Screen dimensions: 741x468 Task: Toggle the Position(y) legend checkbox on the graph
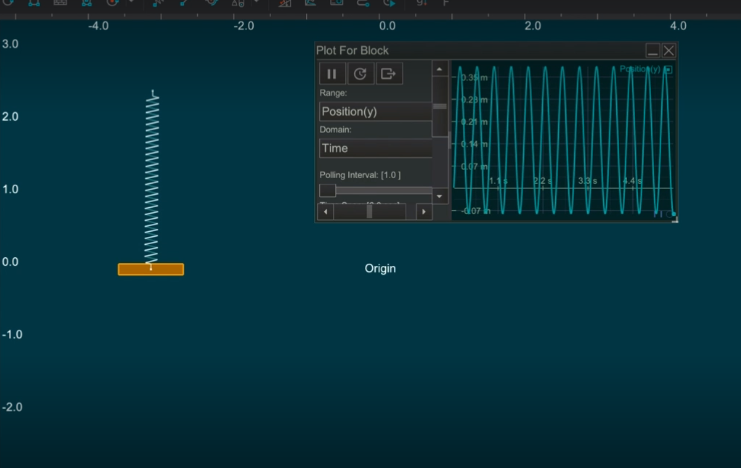click(668, 69)
